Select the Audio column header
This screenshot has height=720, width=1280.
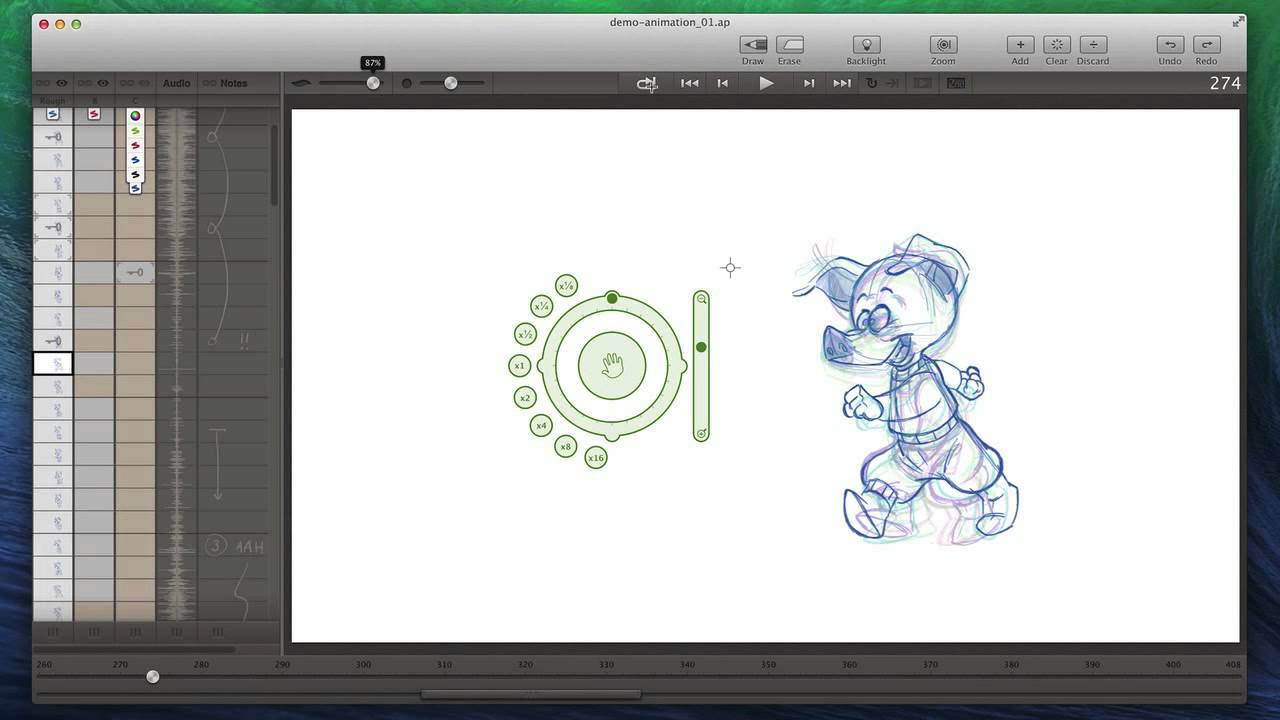(176, 83)
